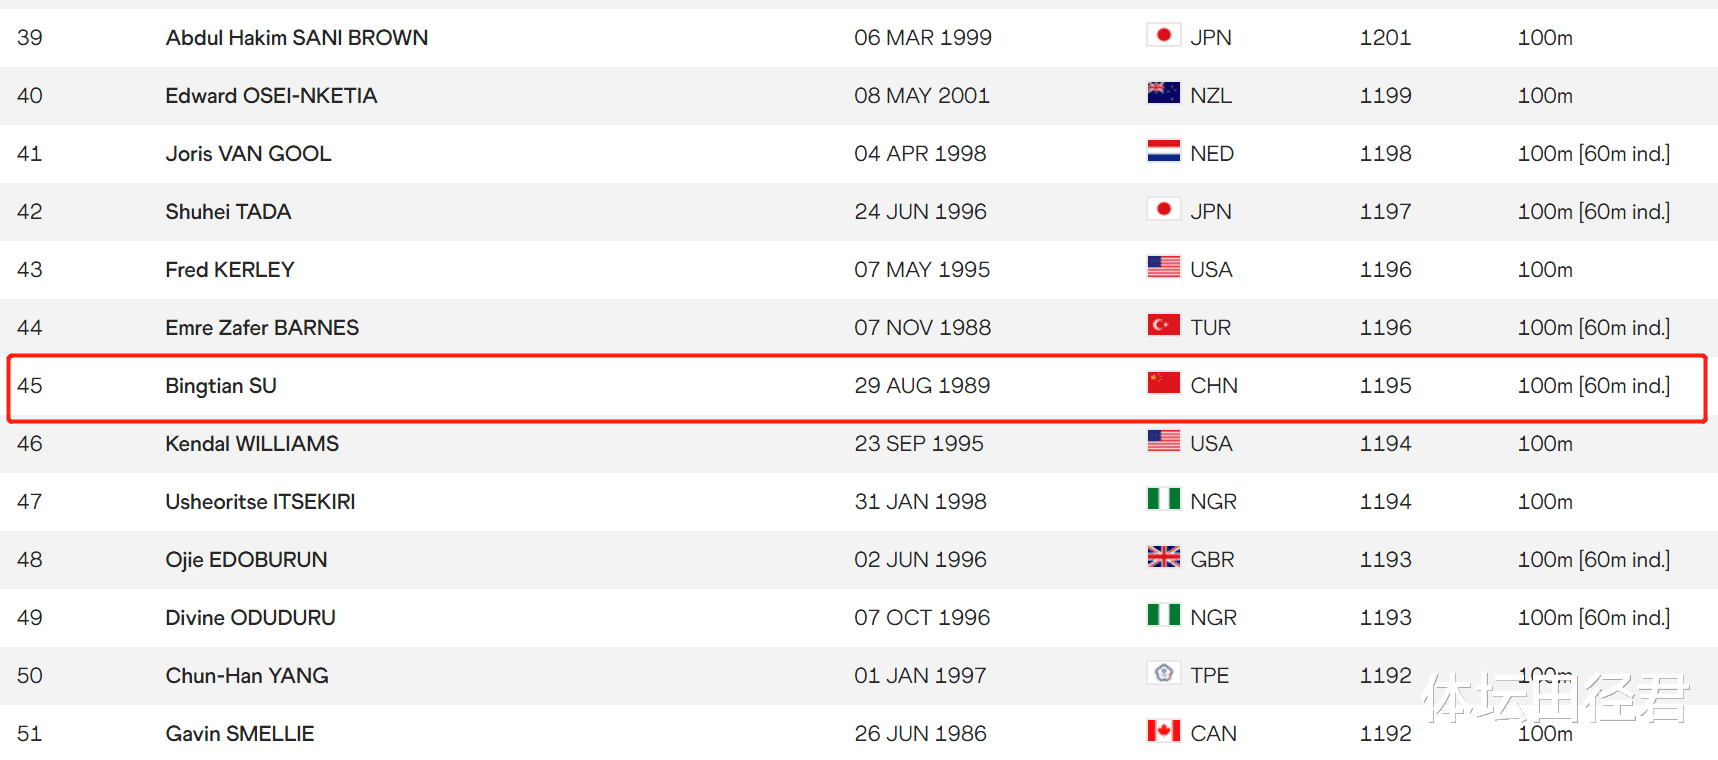Select athlete name Edward OSEI-NKETIA
The height and width of the screenshot is (760, 1718).
(271, 96)
